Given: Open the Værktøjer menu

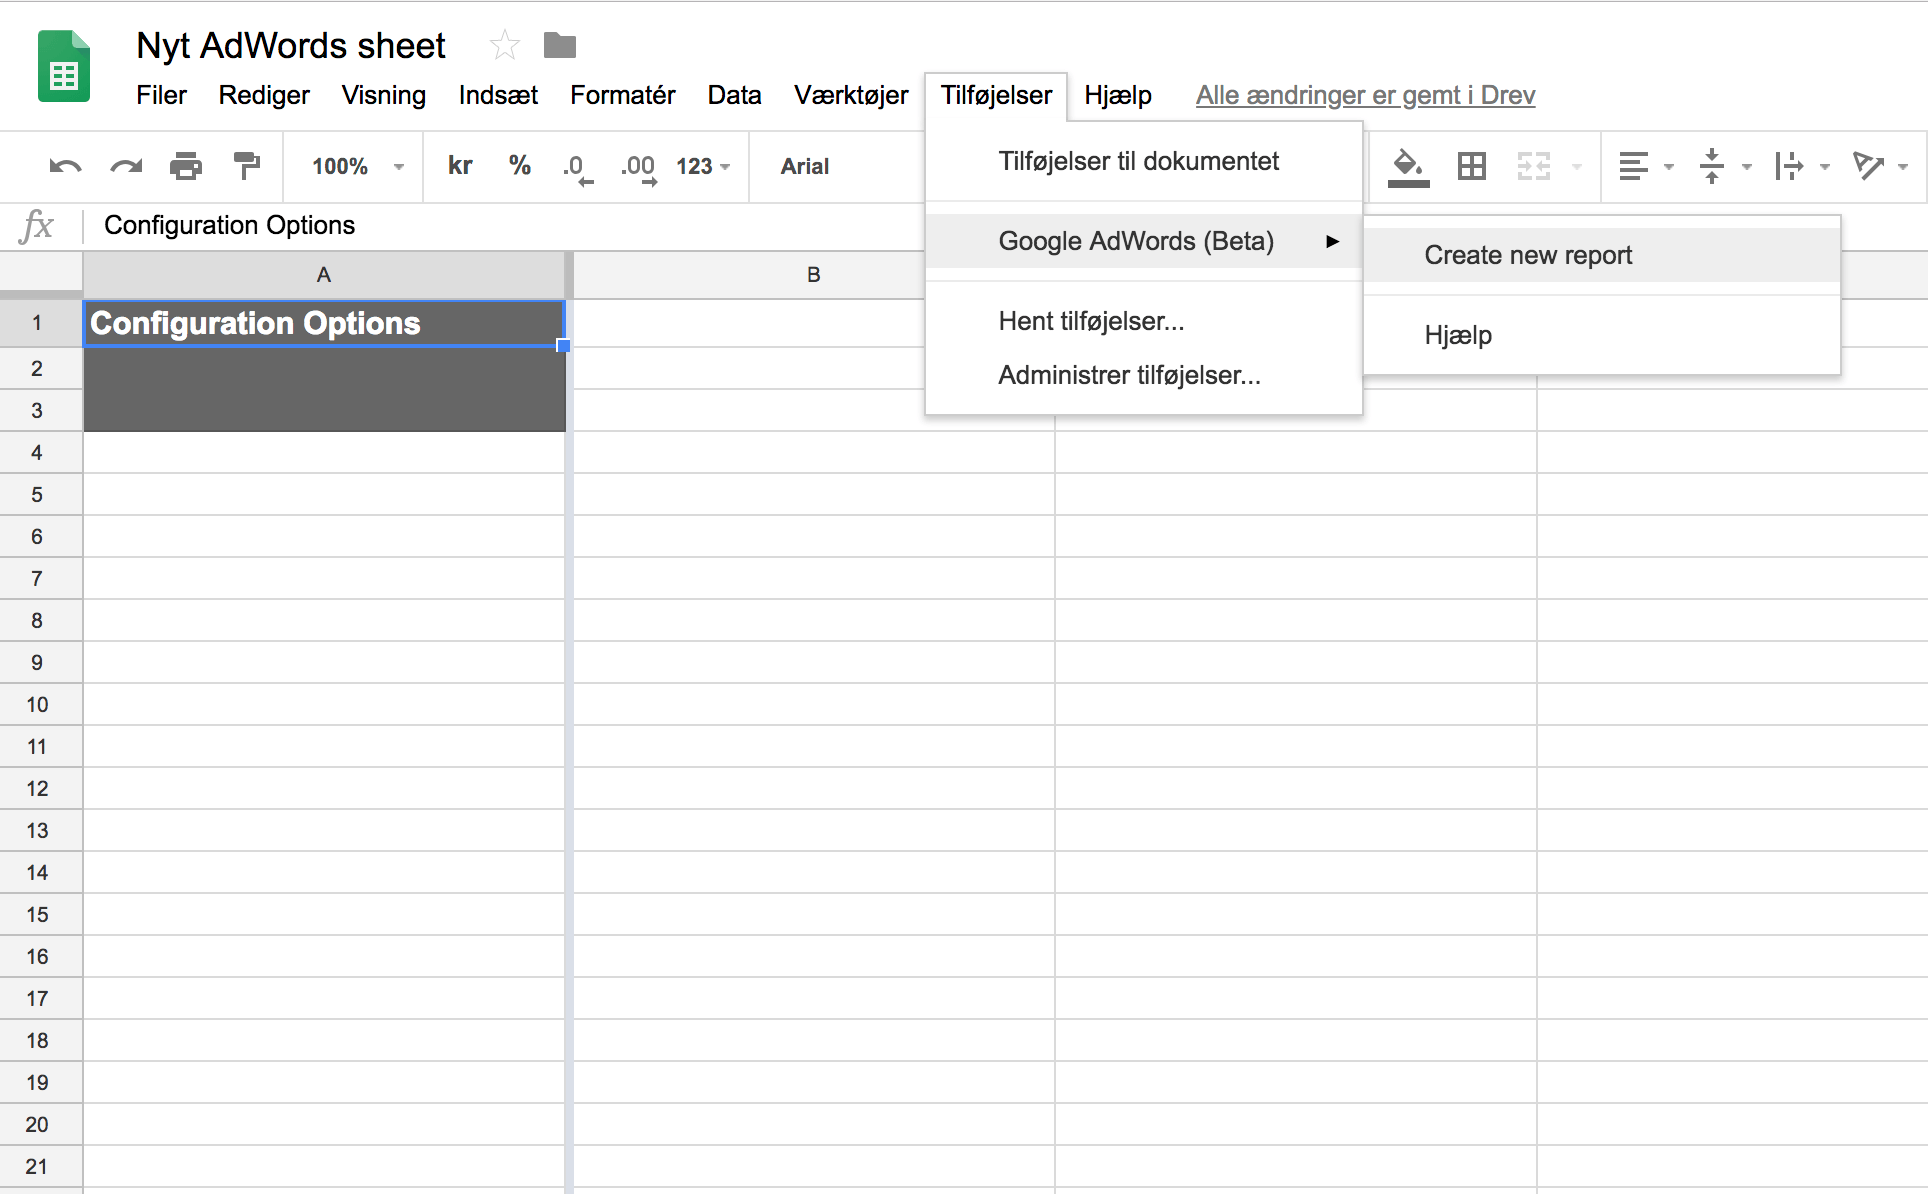Looking at the screenshot, I should point(851,95).
